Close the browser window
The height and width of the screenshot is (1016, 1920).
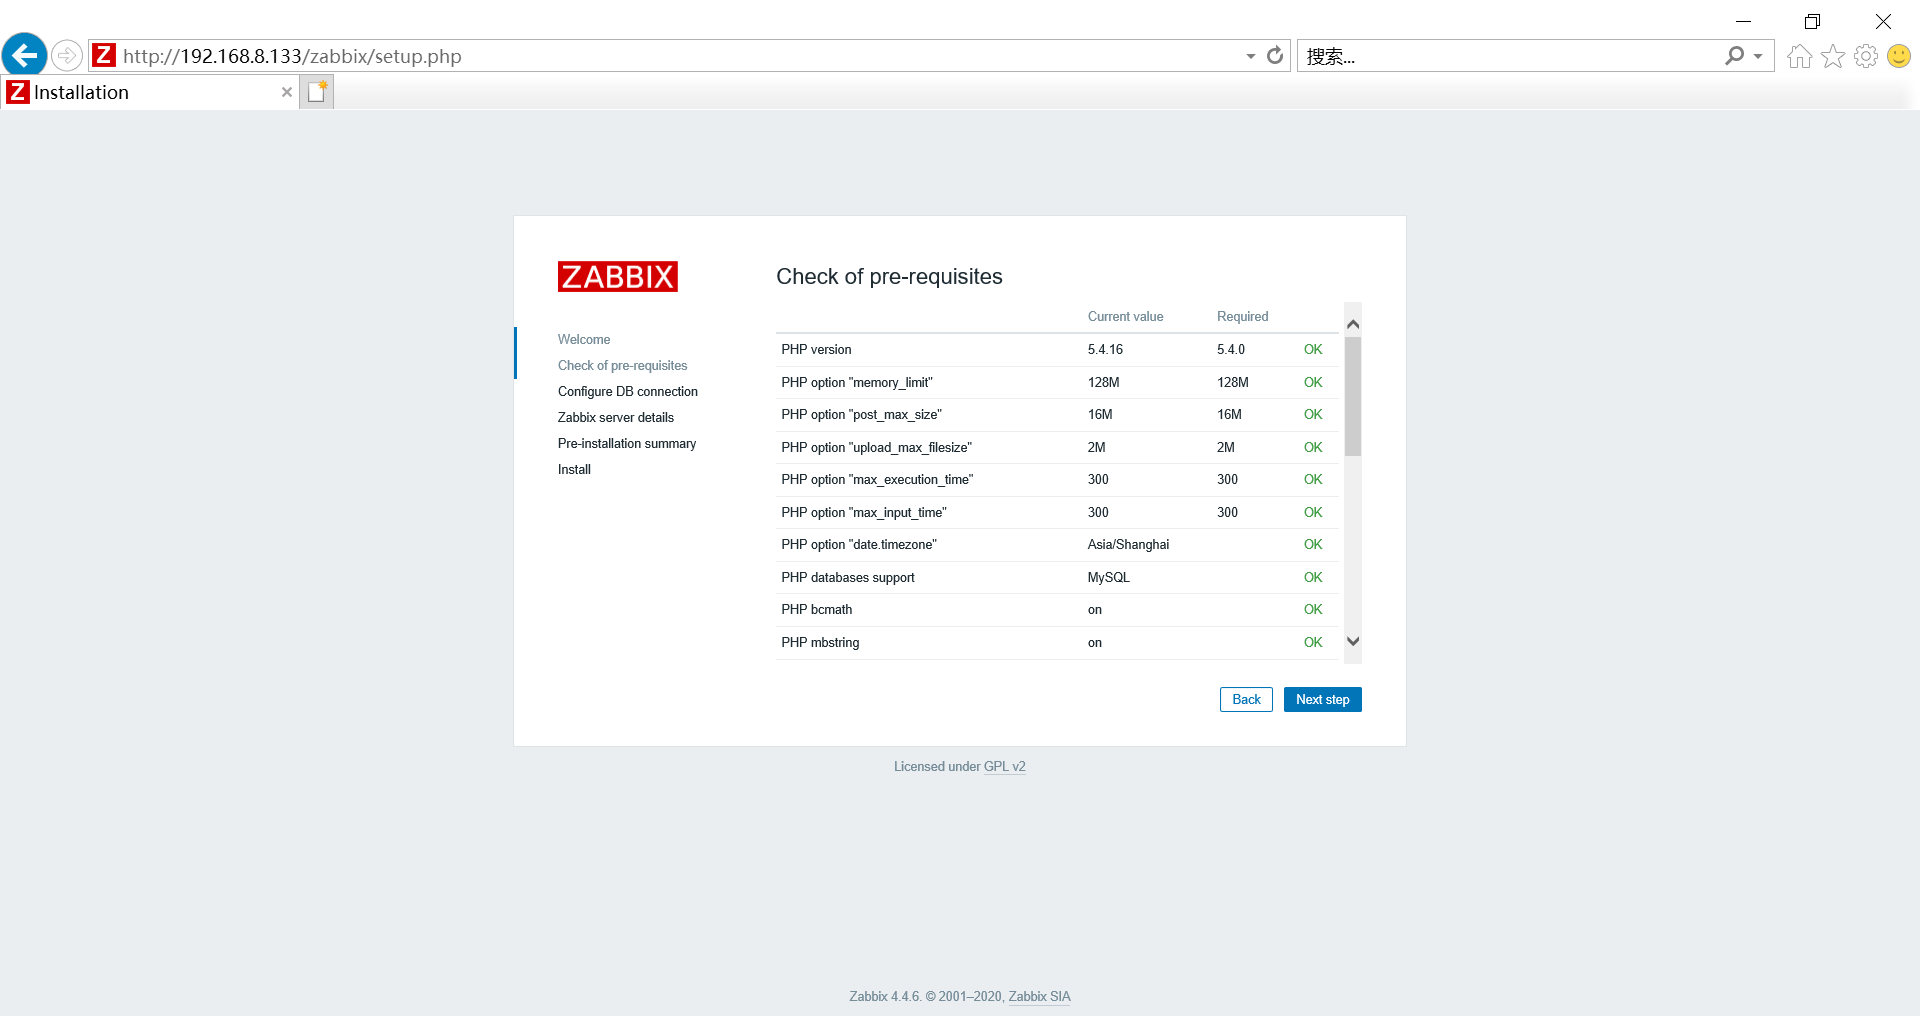(x=1883, y=21)
